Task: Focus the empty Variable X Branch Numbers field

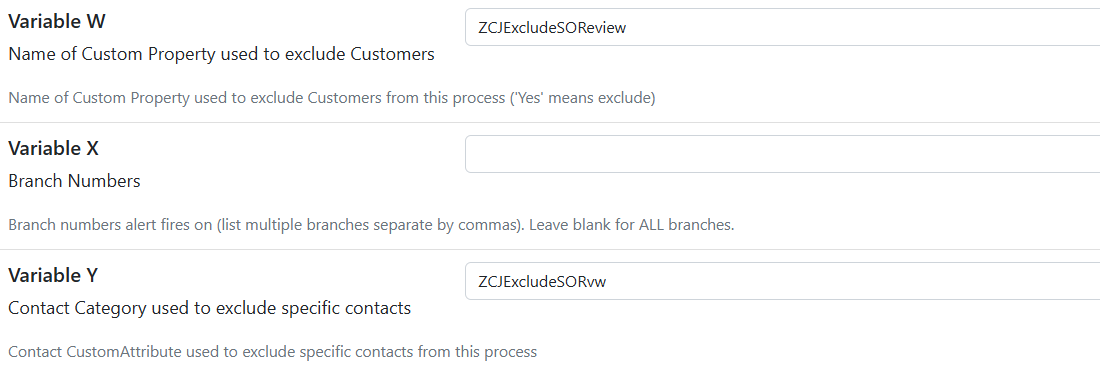Action: coord(782,154)
